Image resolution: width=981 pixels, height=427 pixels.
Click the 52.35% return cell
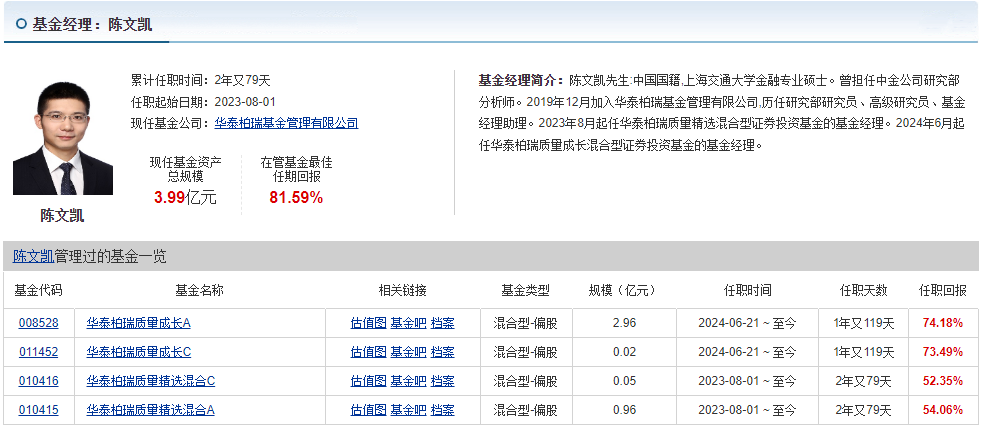pyautogui.click(x=942, y=381)
